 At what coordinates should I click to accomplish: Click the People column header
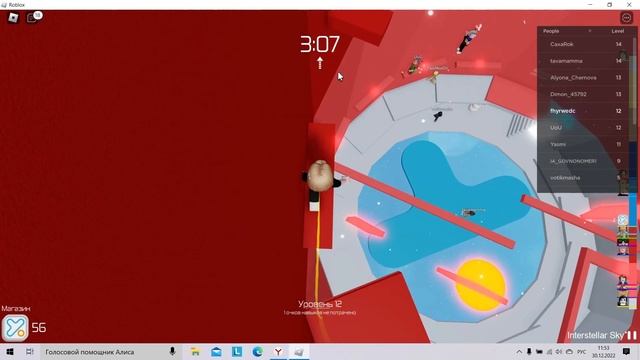[x=551, y=31]
